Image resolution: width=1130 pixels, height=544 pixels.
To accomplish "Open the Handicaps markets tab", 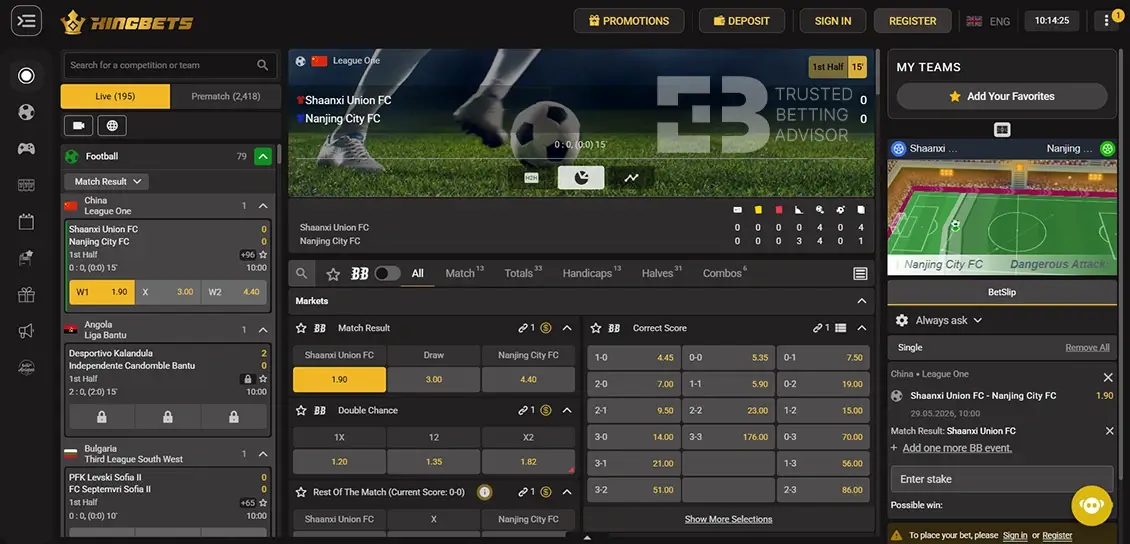I will click(x=592, y=273).
